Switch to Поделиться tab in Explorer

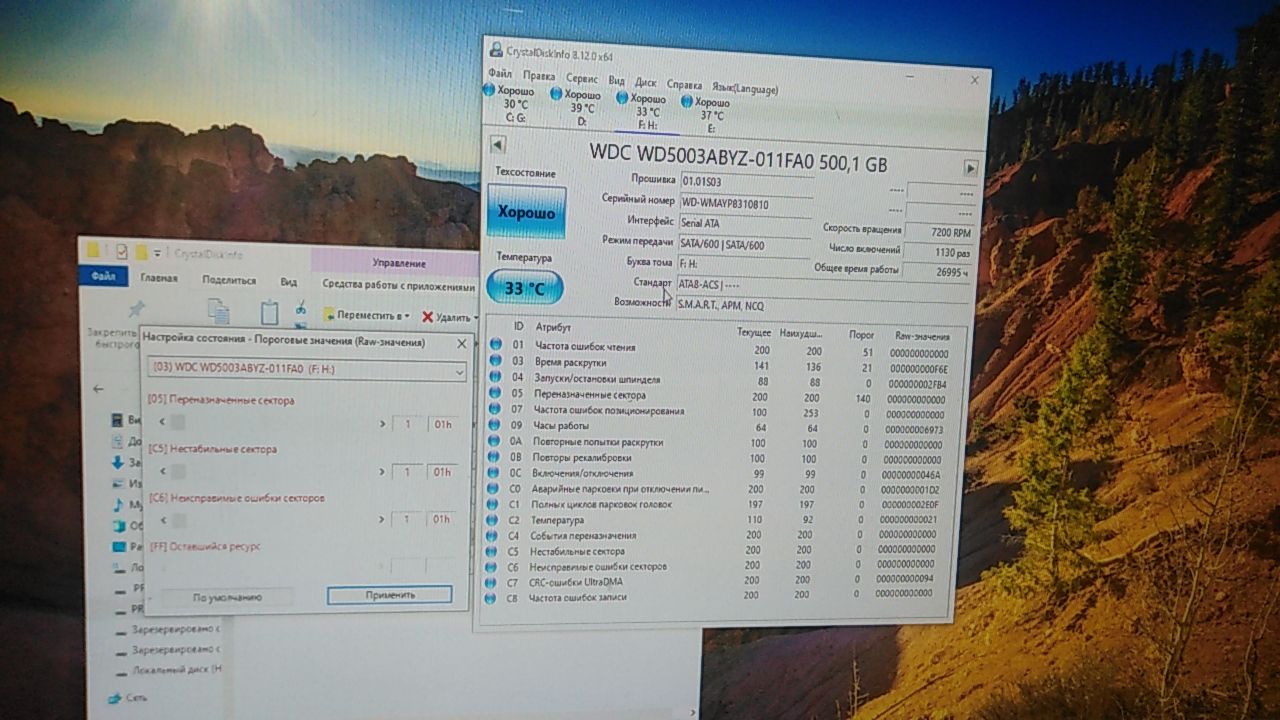pos(228,280)
